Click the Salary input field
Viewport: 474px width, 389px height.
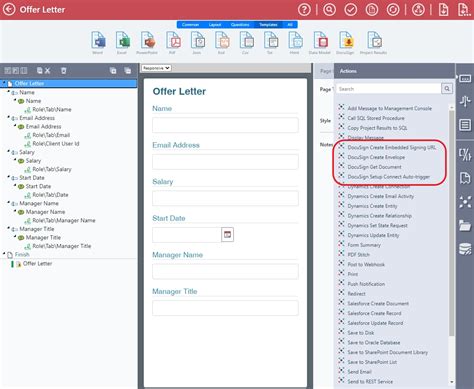(225, 198)
